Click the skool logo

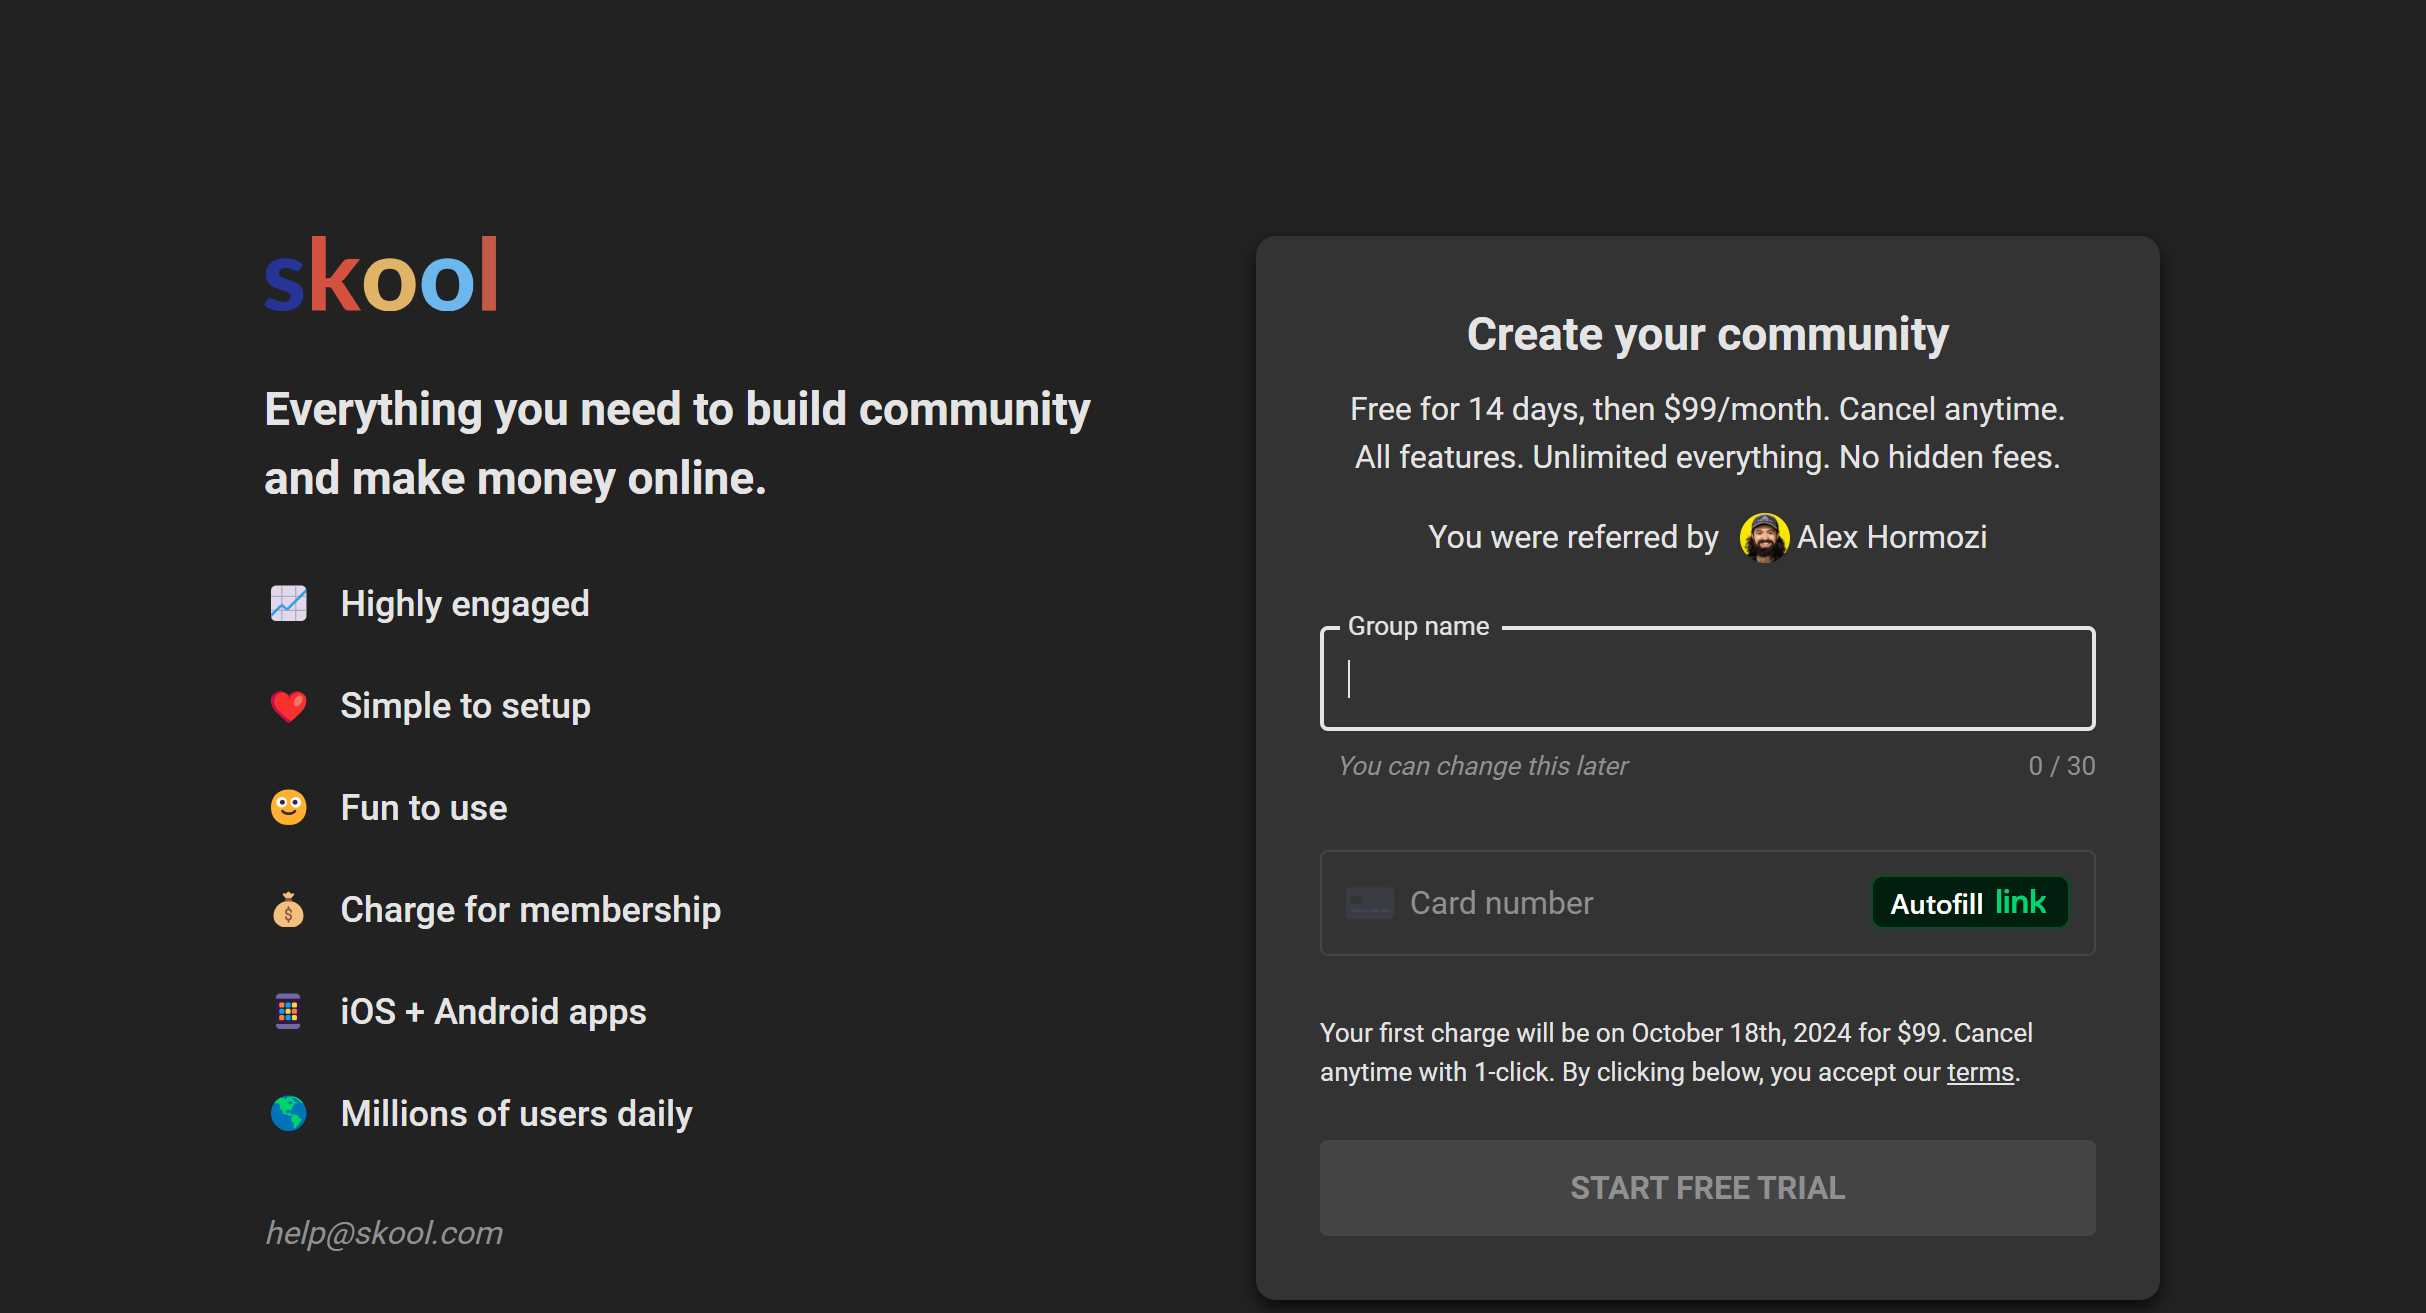pos(381,275)
